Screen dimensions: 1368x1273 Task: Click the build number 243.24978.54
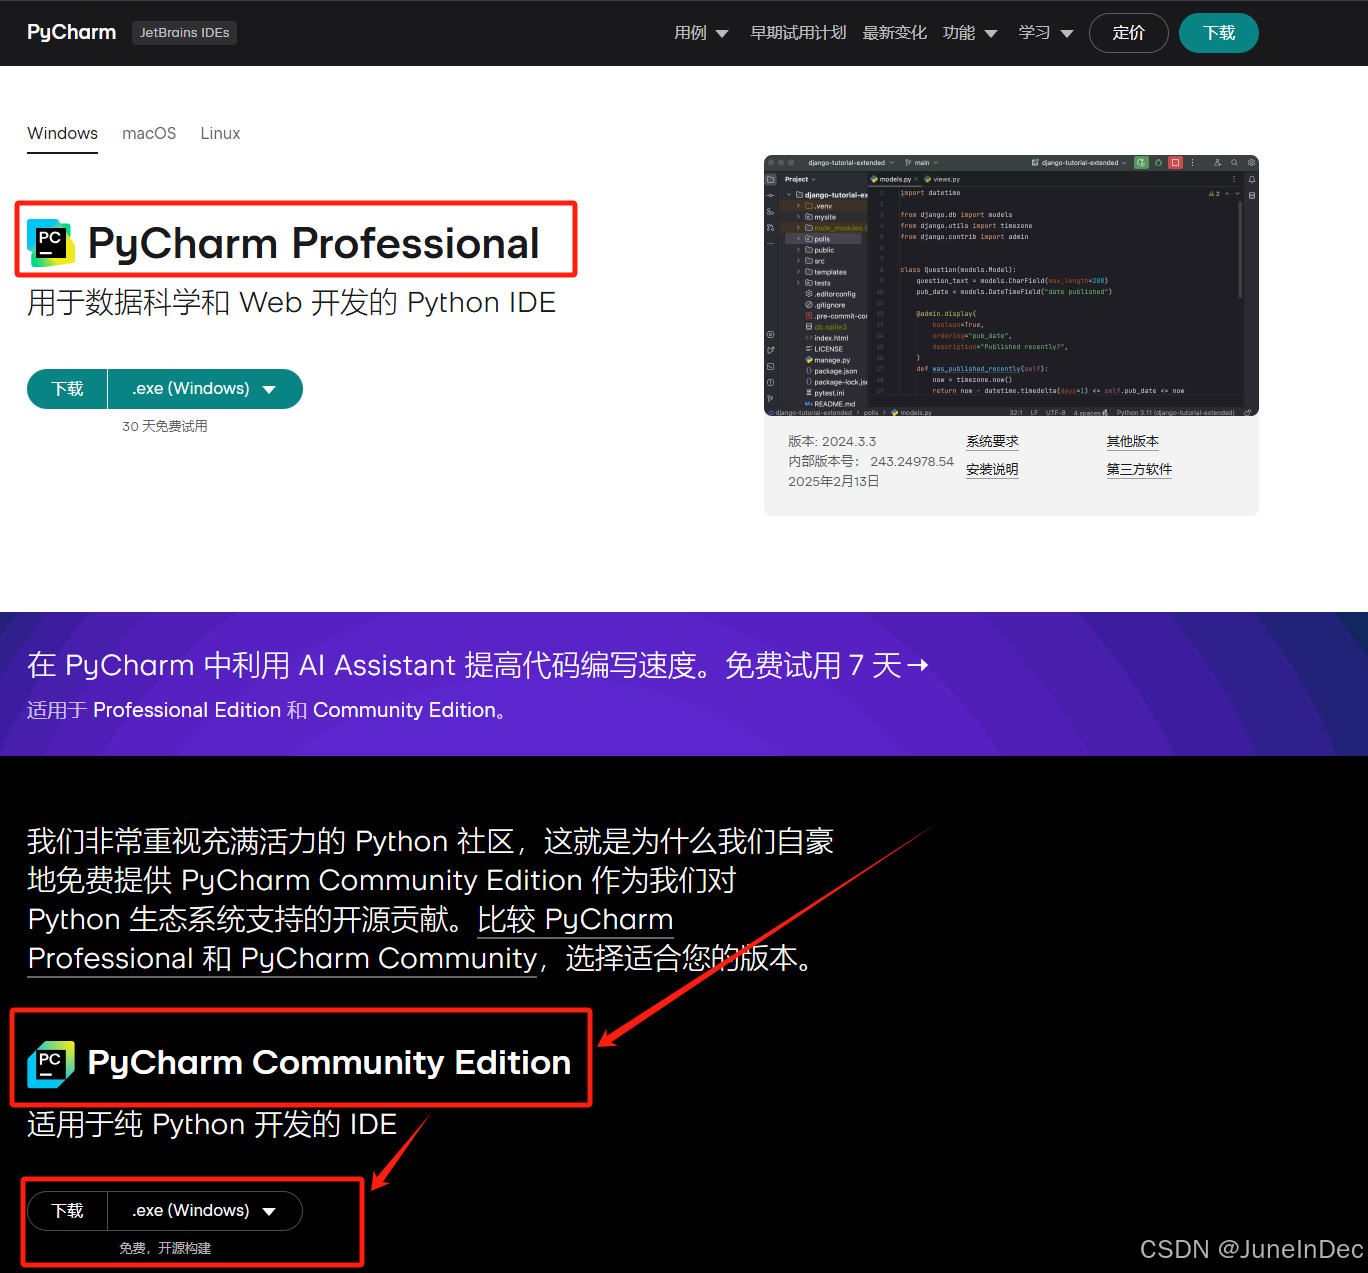click(912, 461)
